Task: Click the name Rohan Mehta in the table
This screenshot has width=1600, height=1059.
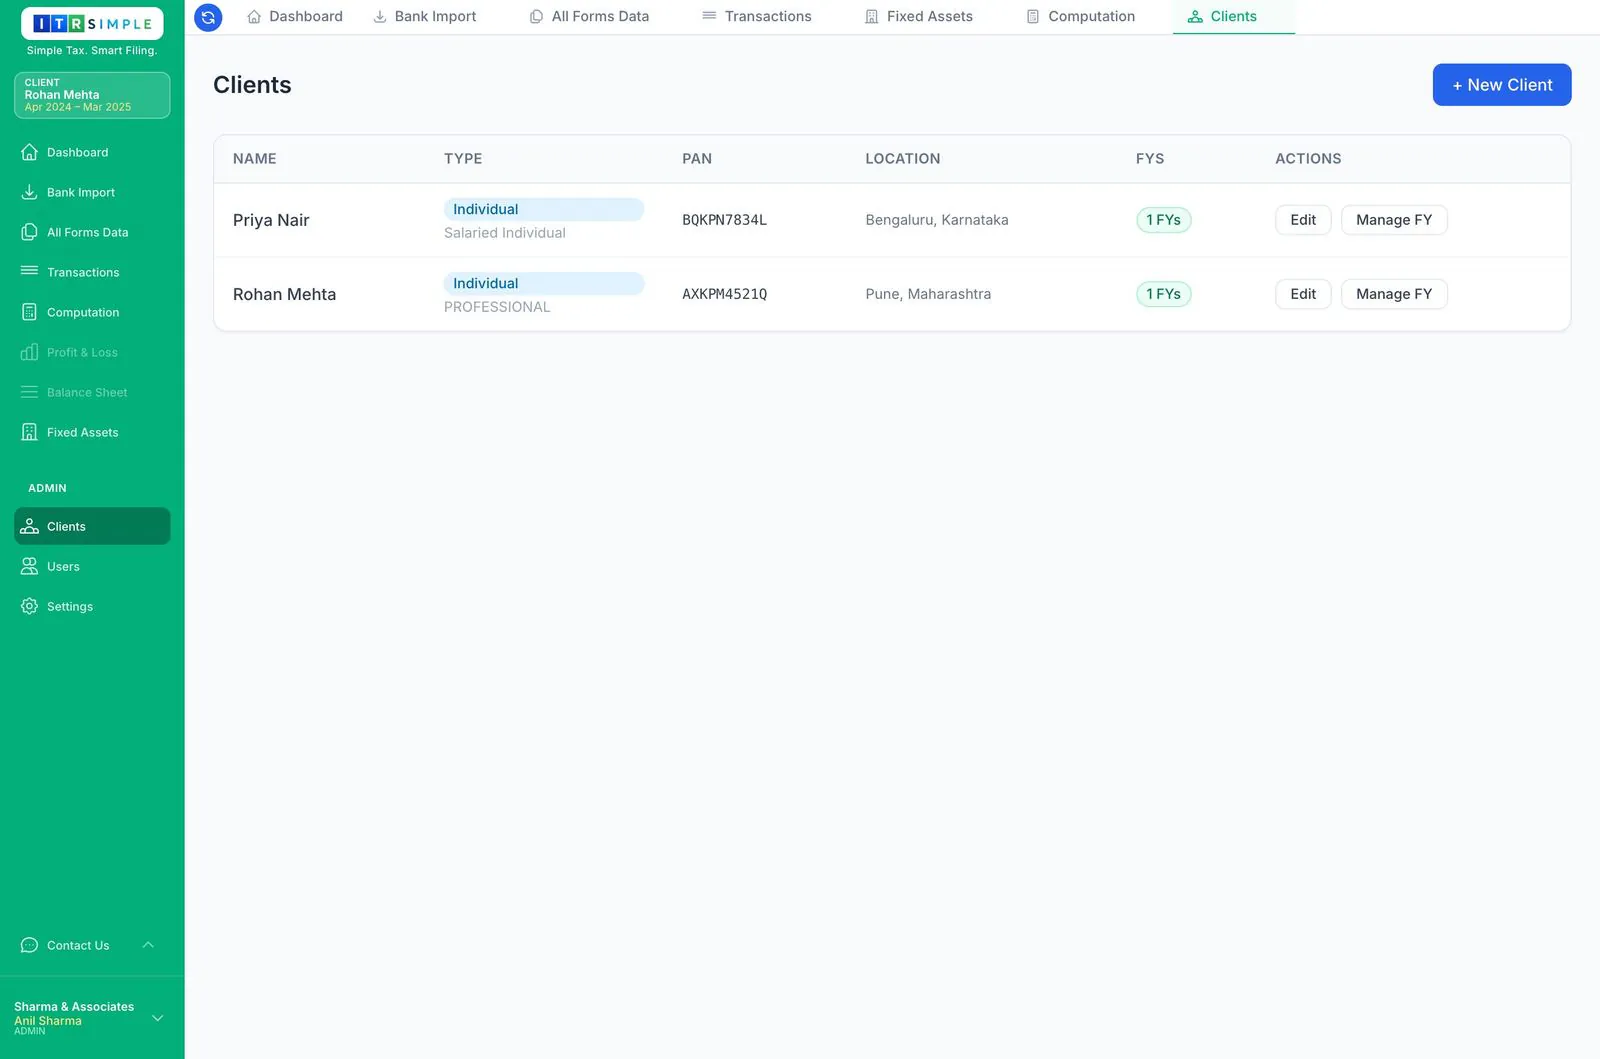Action: click(284, 294)
